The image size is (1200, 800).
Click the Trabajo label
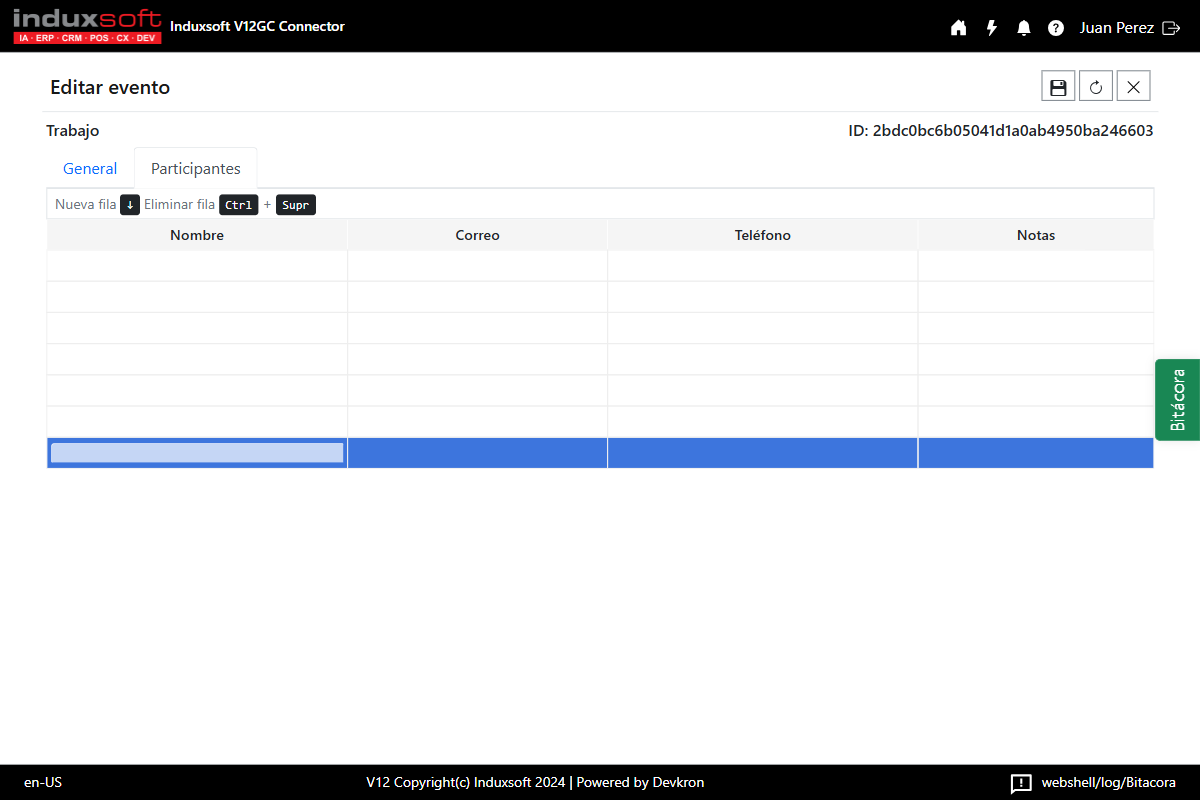point(73,131)
